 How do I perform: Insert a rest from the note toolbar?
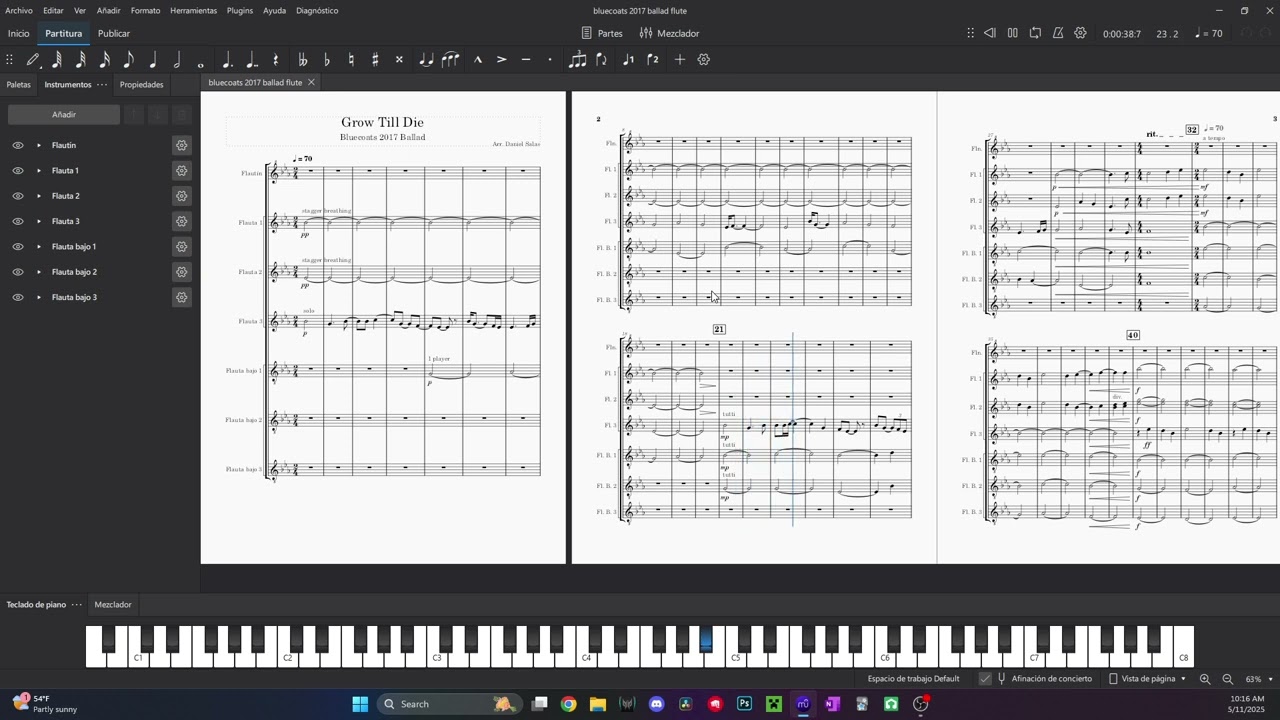[x=276, y=60]
